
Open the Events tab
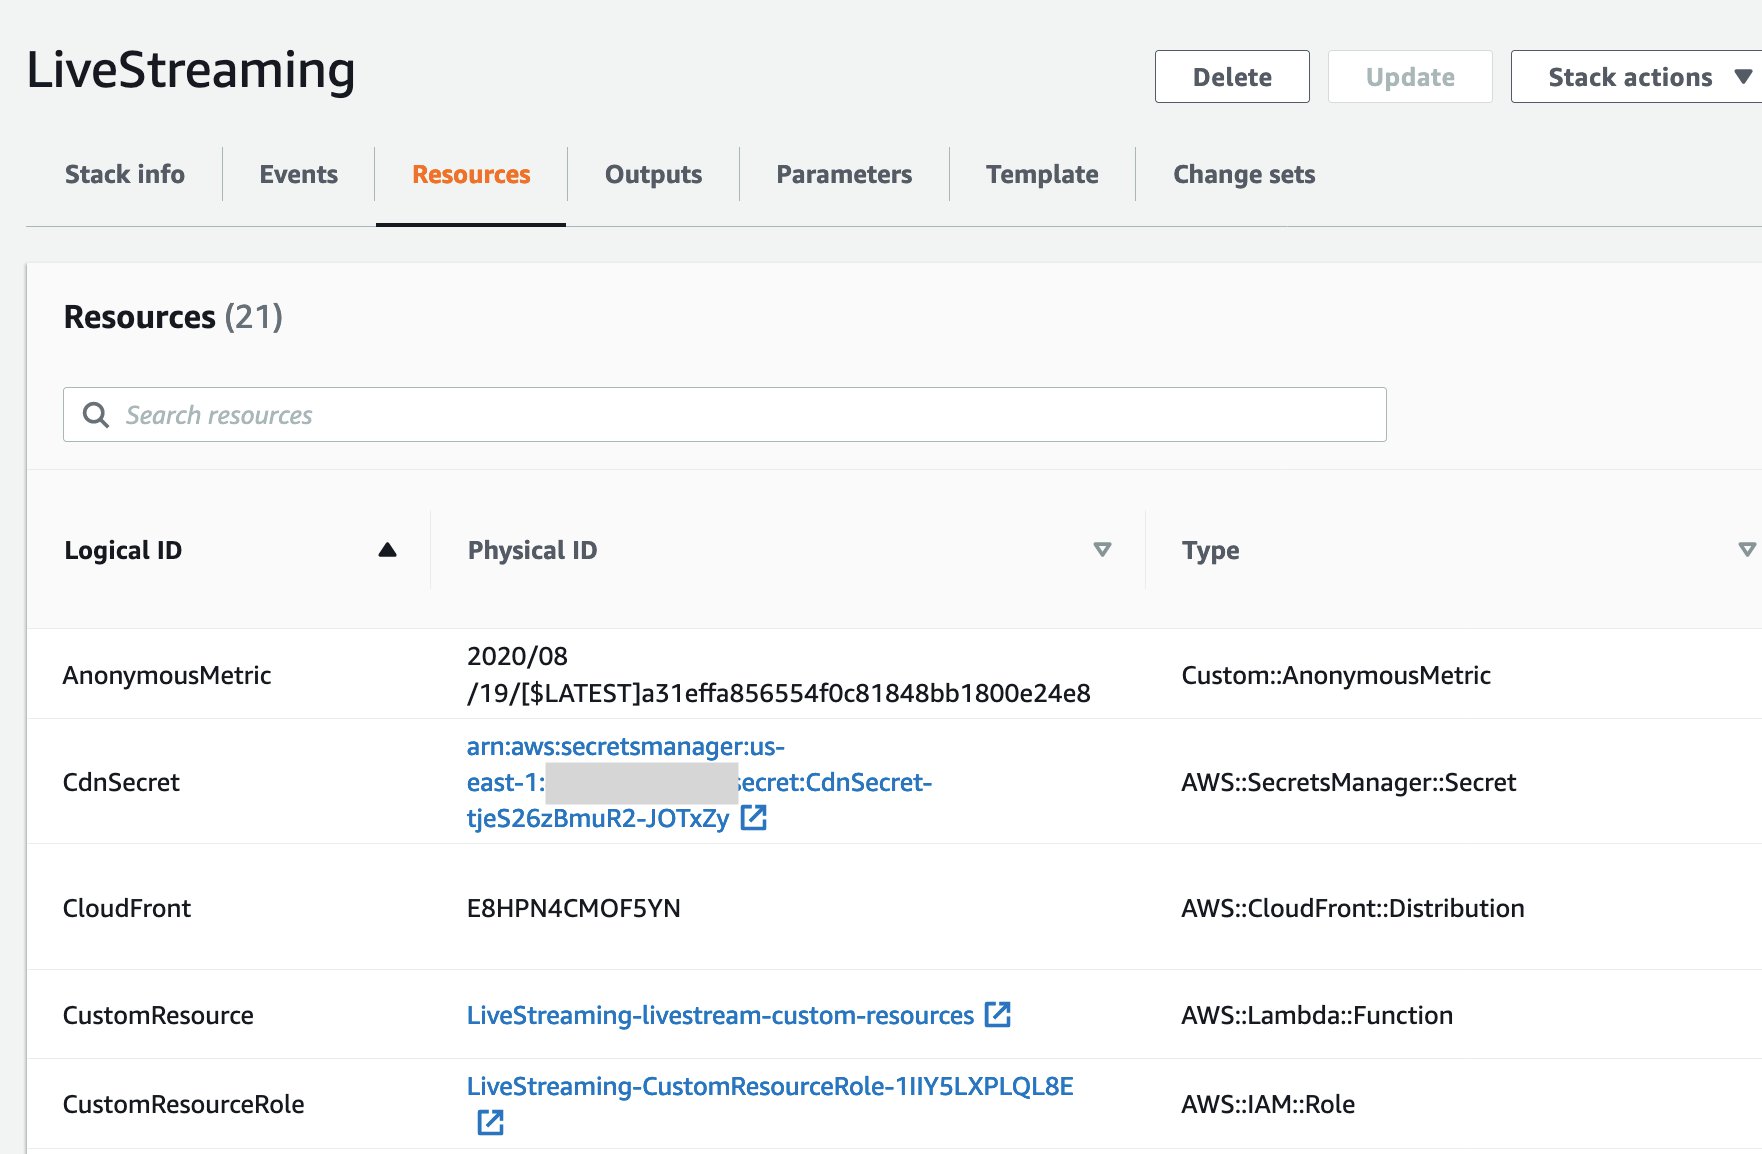(299, 174)
